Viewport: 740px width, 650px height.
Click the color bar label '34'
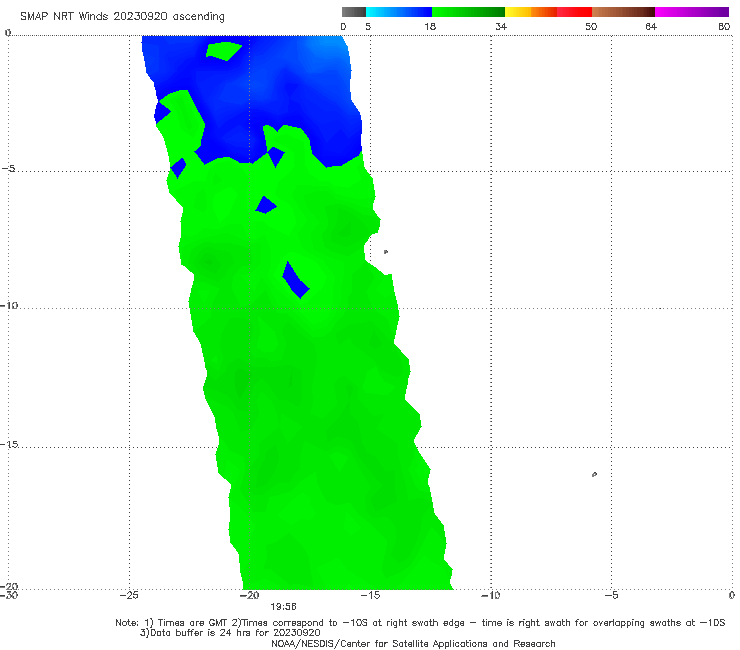click(501, 27)
